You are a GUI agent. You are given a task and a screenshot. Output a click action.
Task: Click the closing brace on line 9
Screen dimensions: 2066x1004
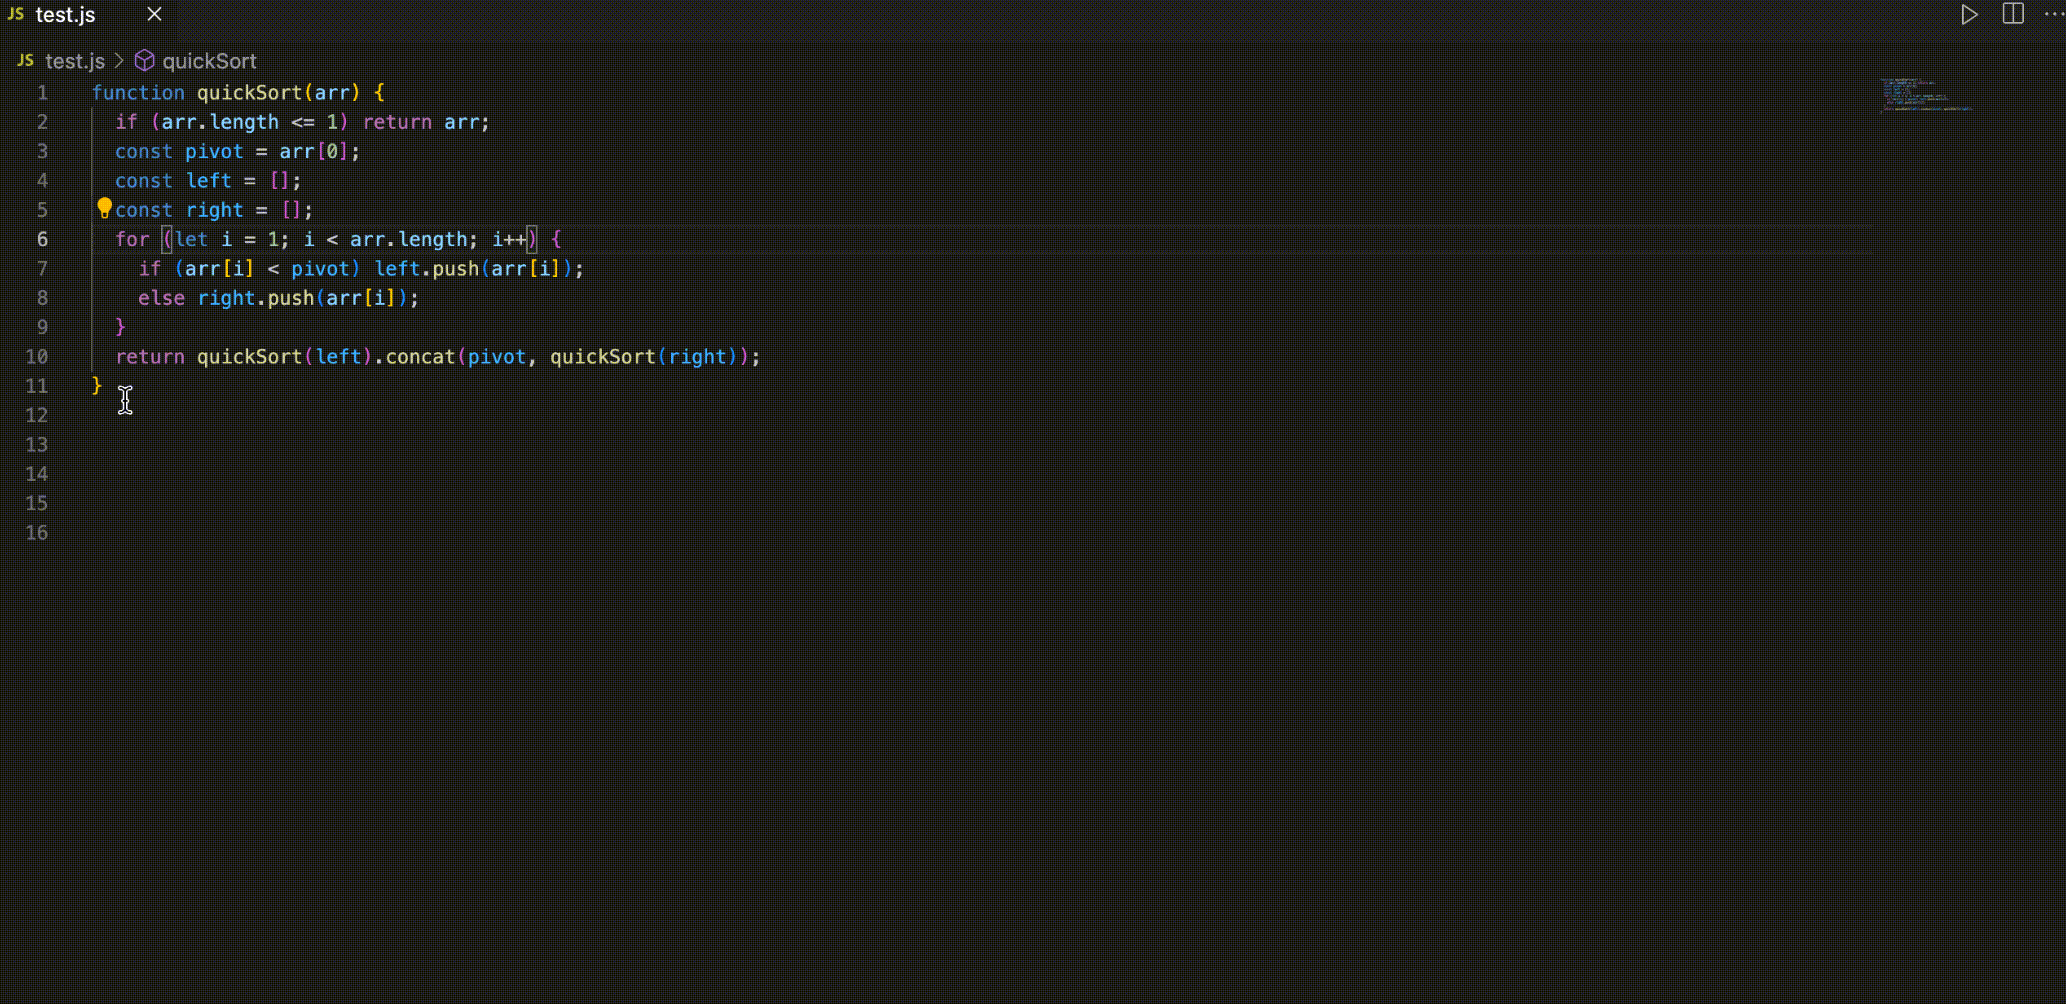(120, 327)
